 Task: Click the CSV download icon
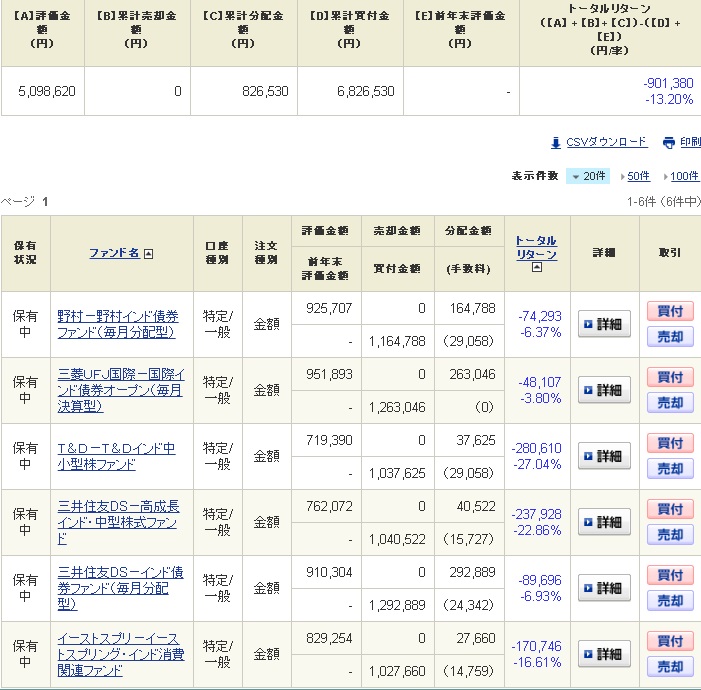pyautogui.click(x=556, y=143)
